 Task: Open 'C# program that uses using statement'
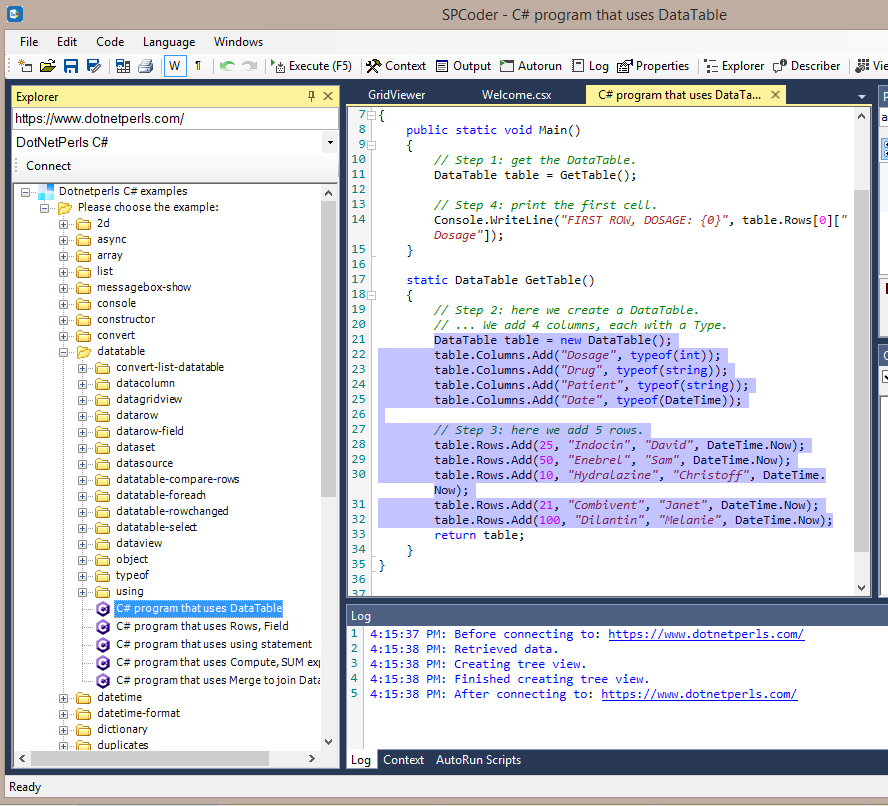click(214, 645)
